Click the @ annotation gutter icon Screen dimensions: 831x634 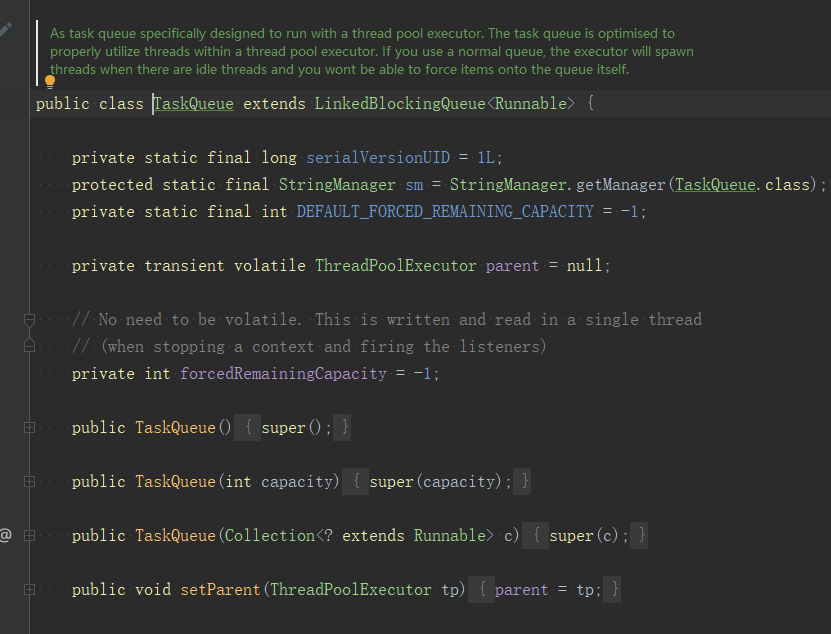5,535
